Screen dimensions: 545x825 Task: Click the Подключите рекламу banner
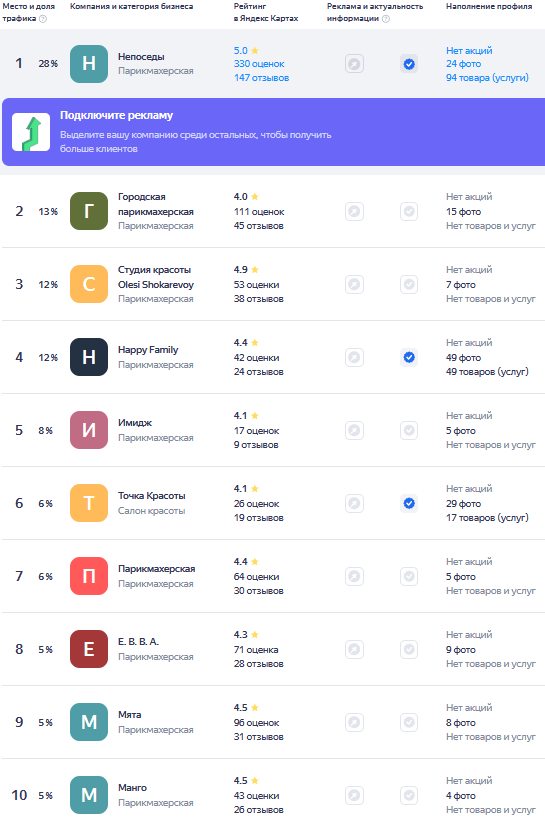(274, 132)
